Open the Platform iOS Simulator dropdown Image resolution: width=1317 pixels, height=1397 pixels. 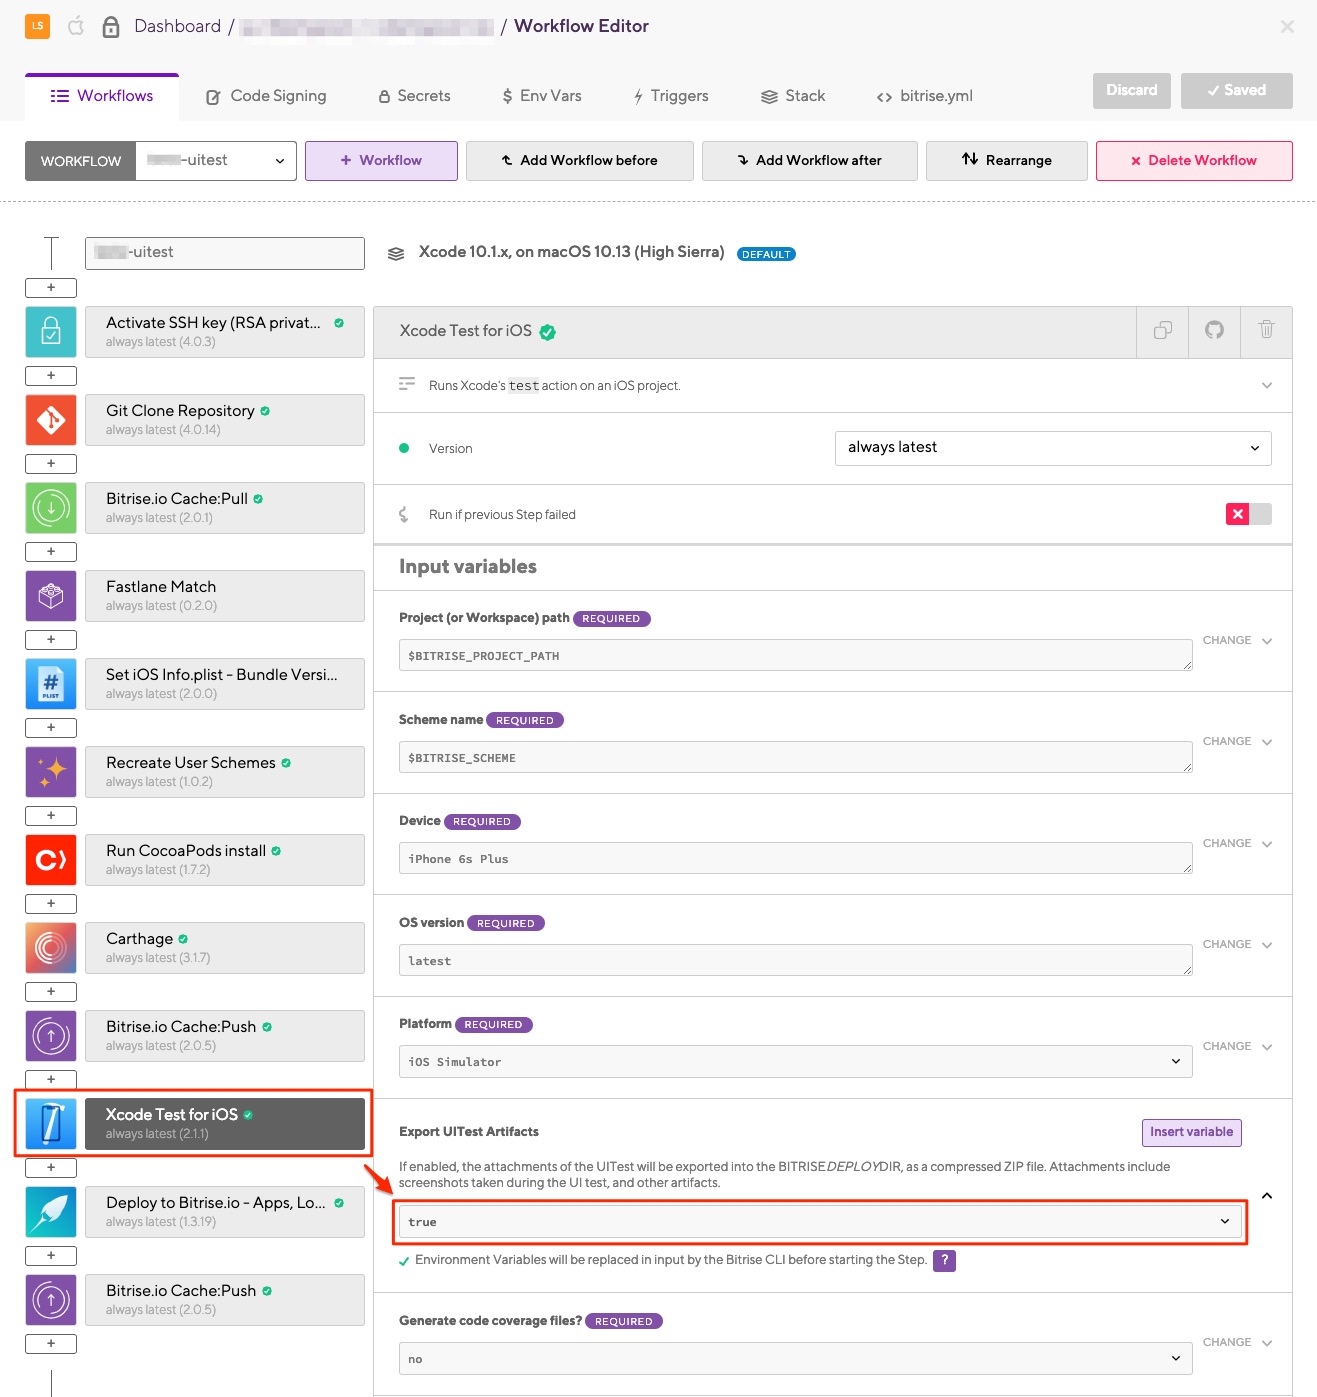(x=796, y=1062)
